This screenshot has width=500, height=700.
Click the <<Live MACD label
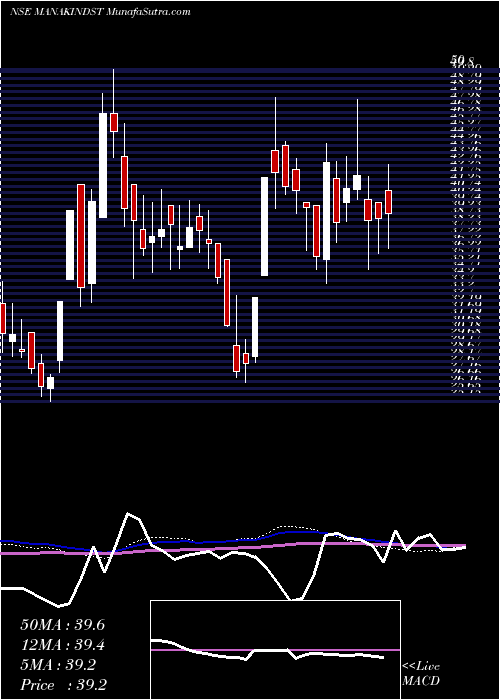click(x=421, y=674)
